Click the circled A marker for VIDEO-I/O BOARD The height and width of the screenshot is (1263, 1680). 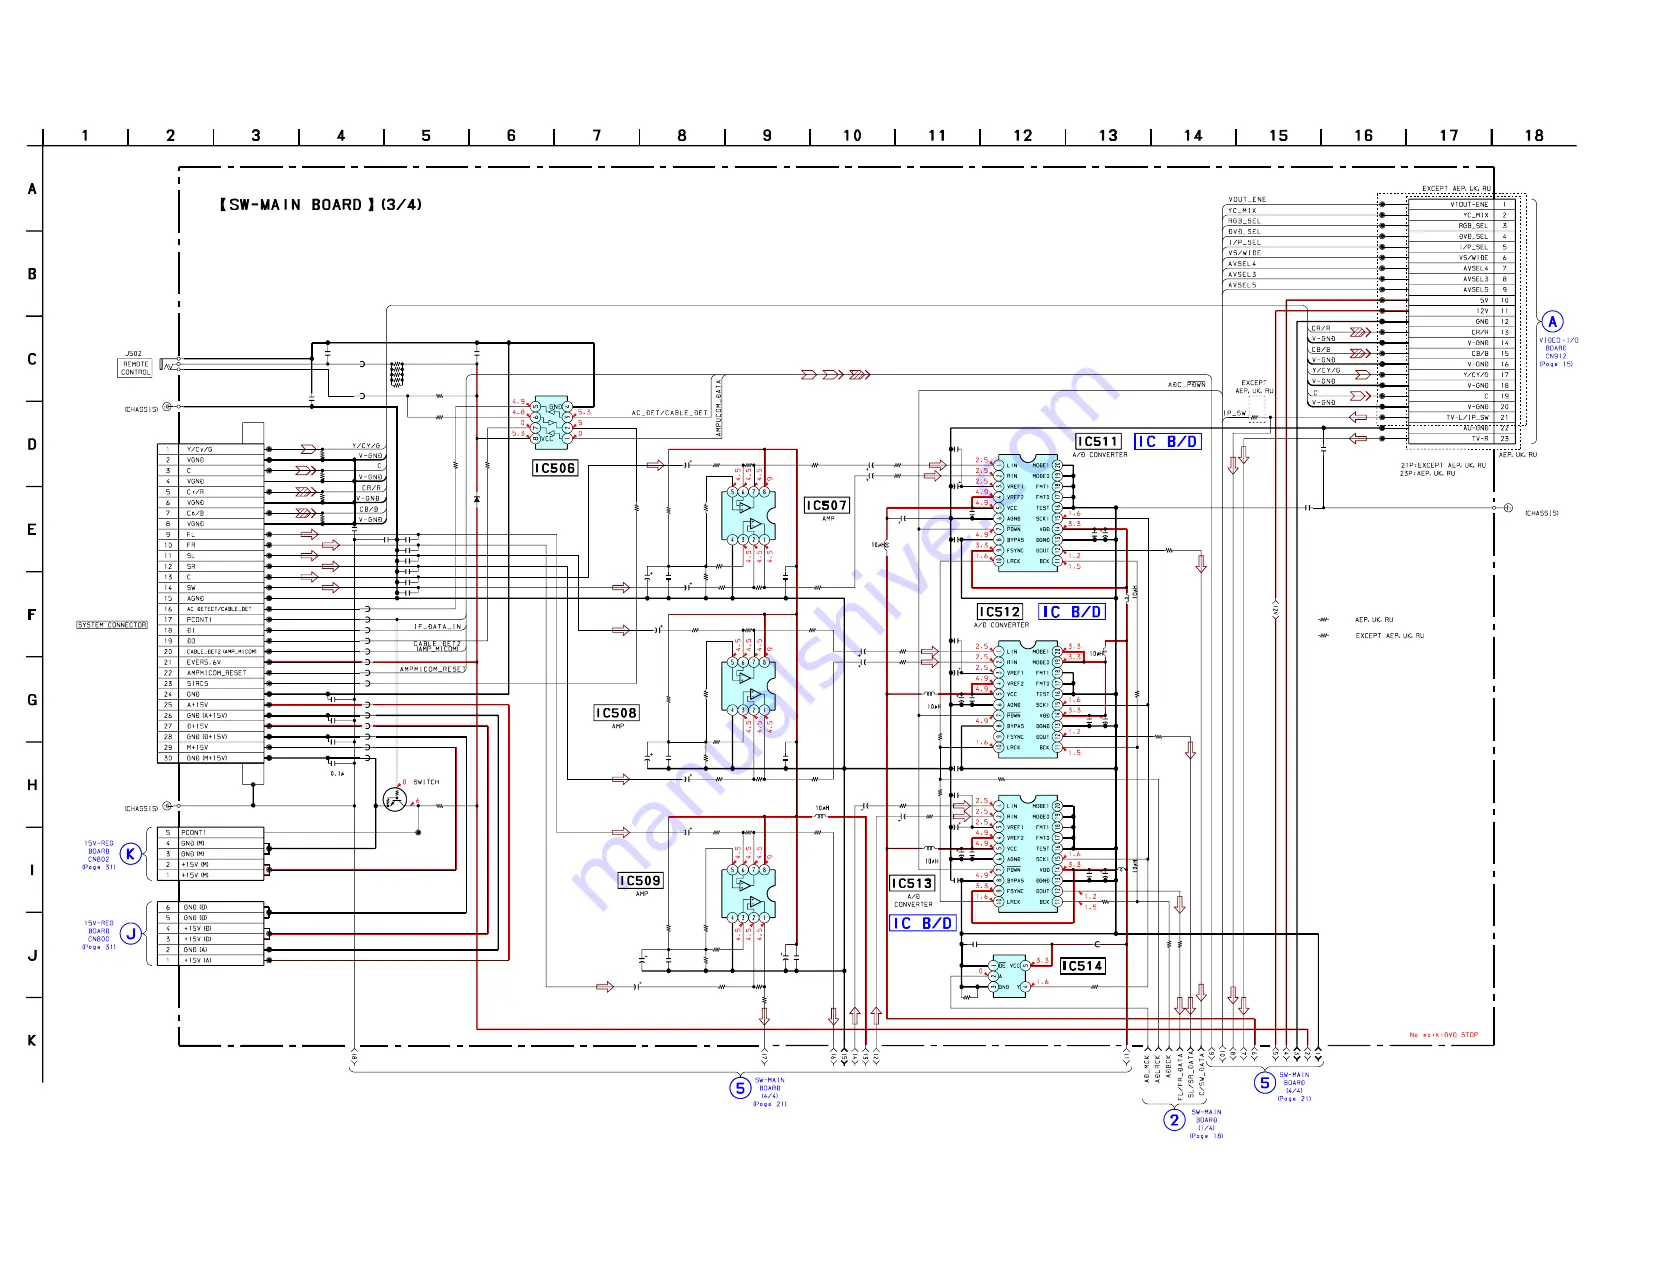(1551, 321)
